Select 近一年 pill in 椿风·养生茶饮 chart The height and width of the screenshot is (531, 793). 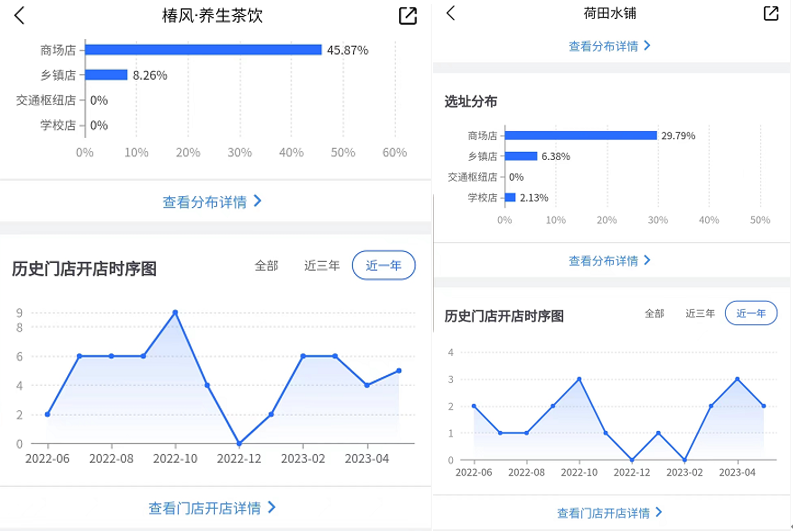click(x=384, y=266)
